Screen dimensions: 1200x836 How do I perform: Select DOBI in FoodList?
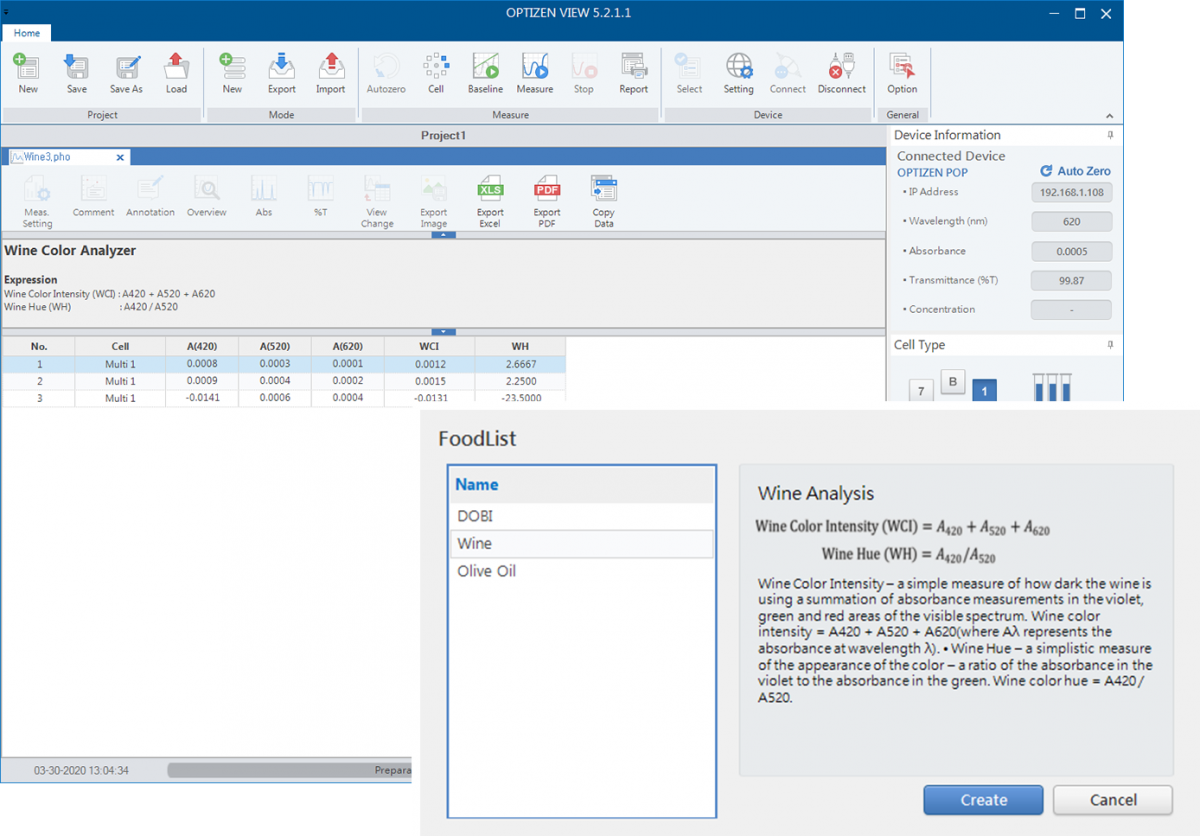click(x=582, y=516)
